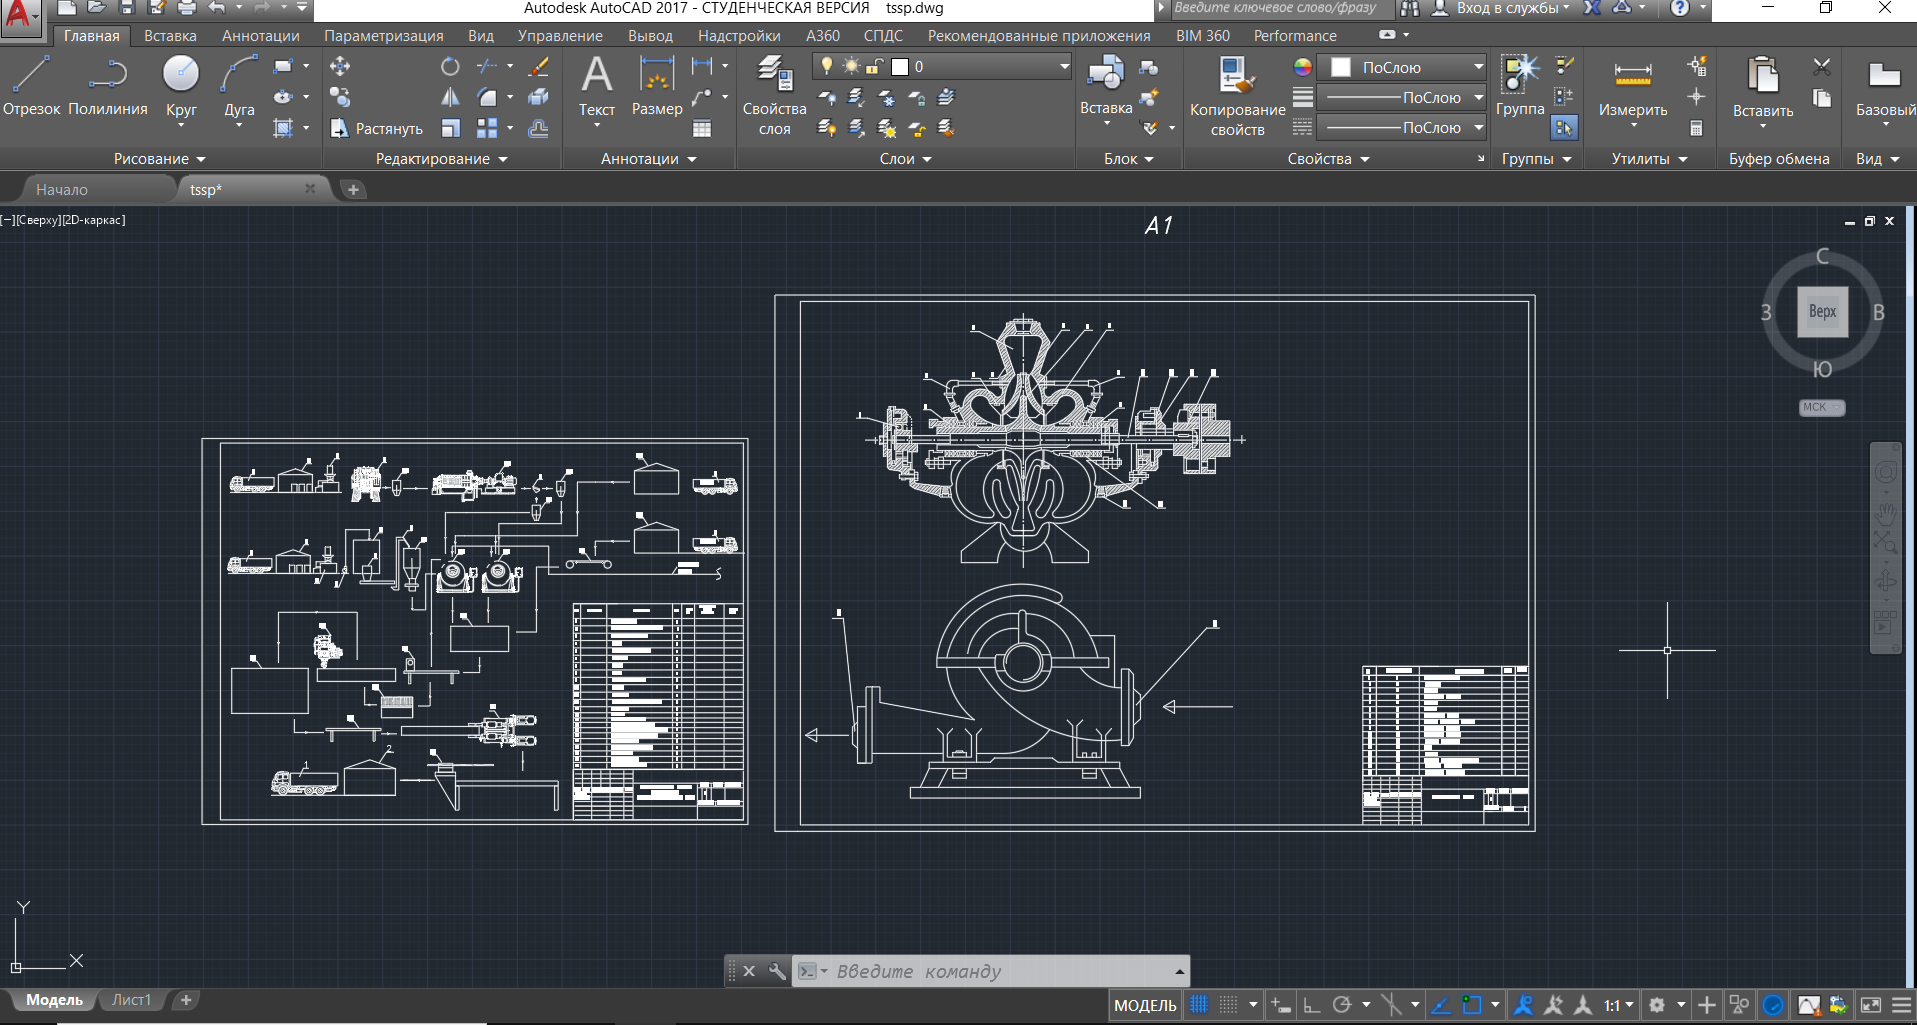The image size is (1917, 1025).
Task: Toggle snap mode in status bar
Action: coord(1228,1005)
